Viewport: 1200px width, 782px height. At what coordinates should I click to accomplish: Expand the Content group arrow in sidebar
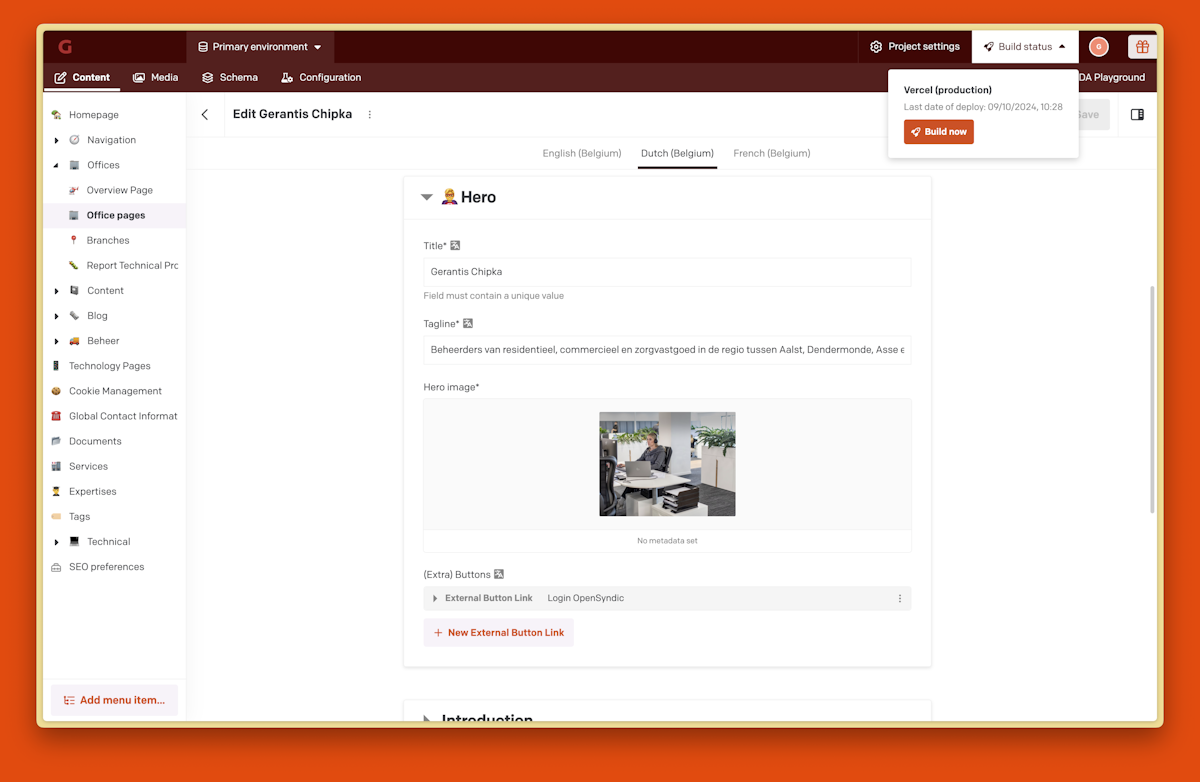tap(56, 291)
